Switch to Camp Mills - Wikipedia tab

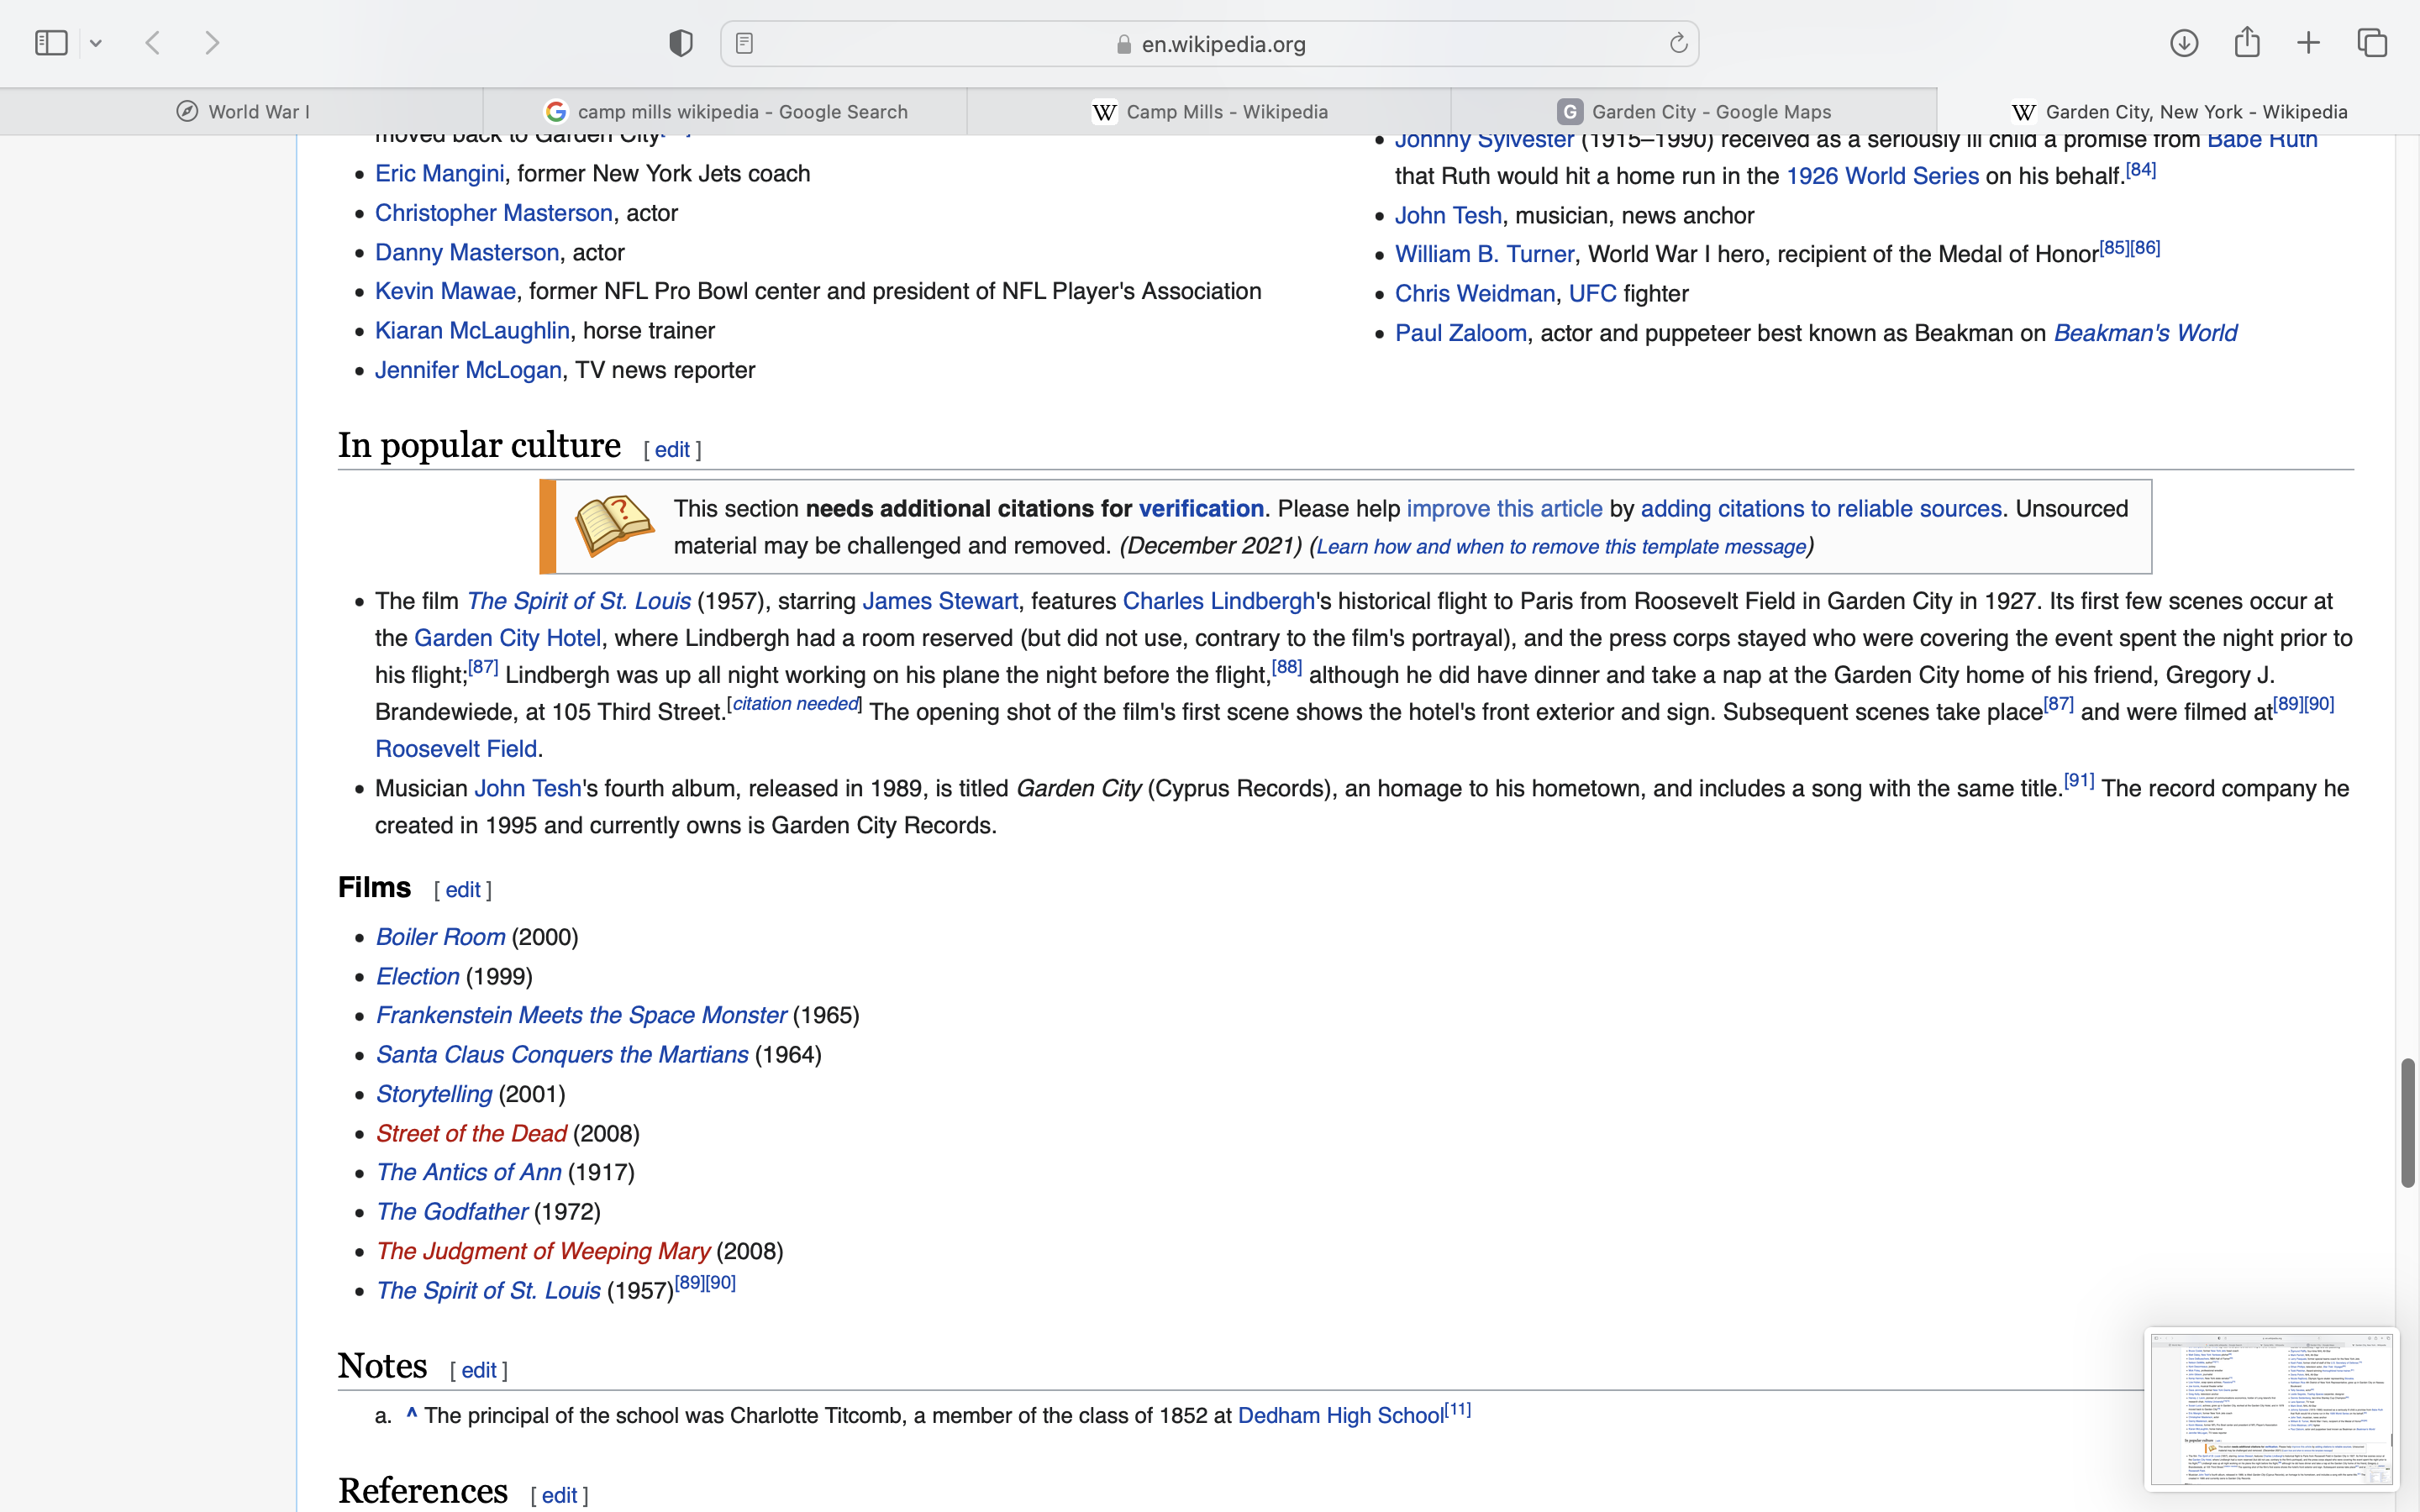[x=1209, y=112]
